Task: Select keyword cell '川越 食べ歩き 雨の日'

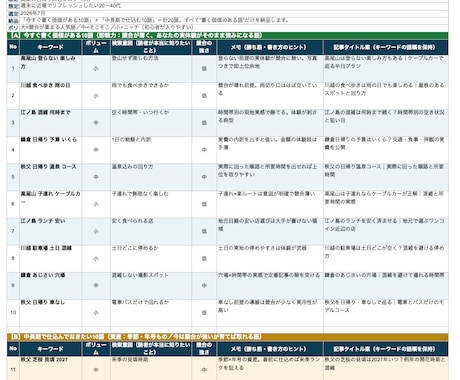Action: tap(50, 96)
